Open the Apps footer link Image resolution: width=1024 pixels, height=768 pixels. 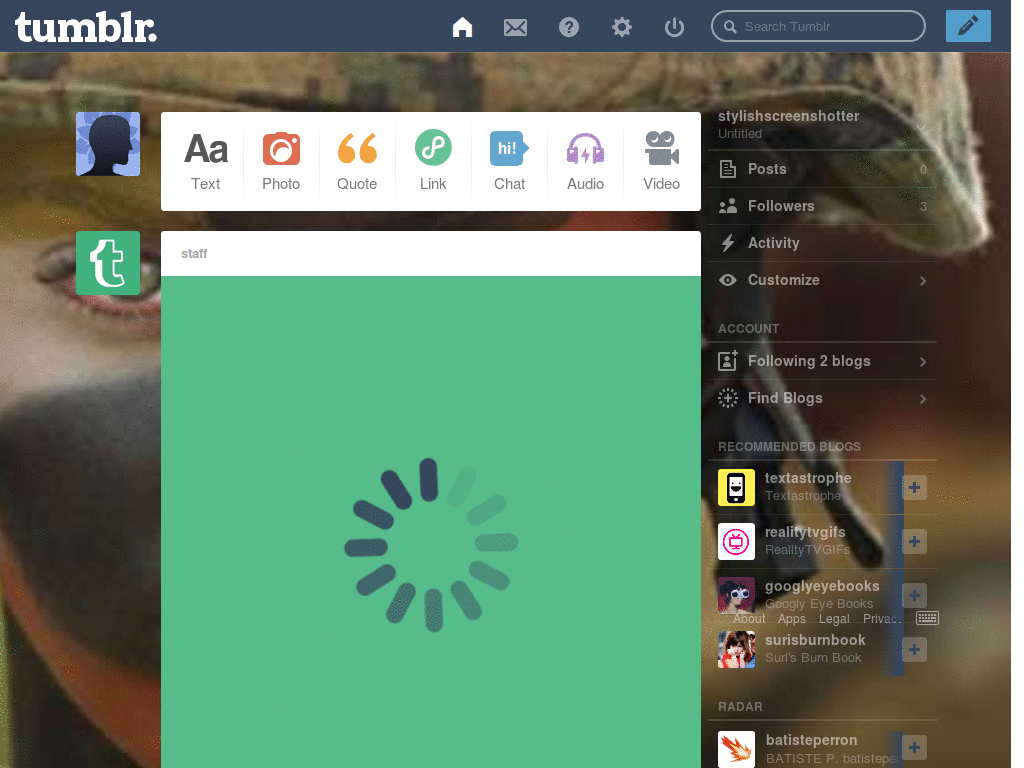pos(792,618)
